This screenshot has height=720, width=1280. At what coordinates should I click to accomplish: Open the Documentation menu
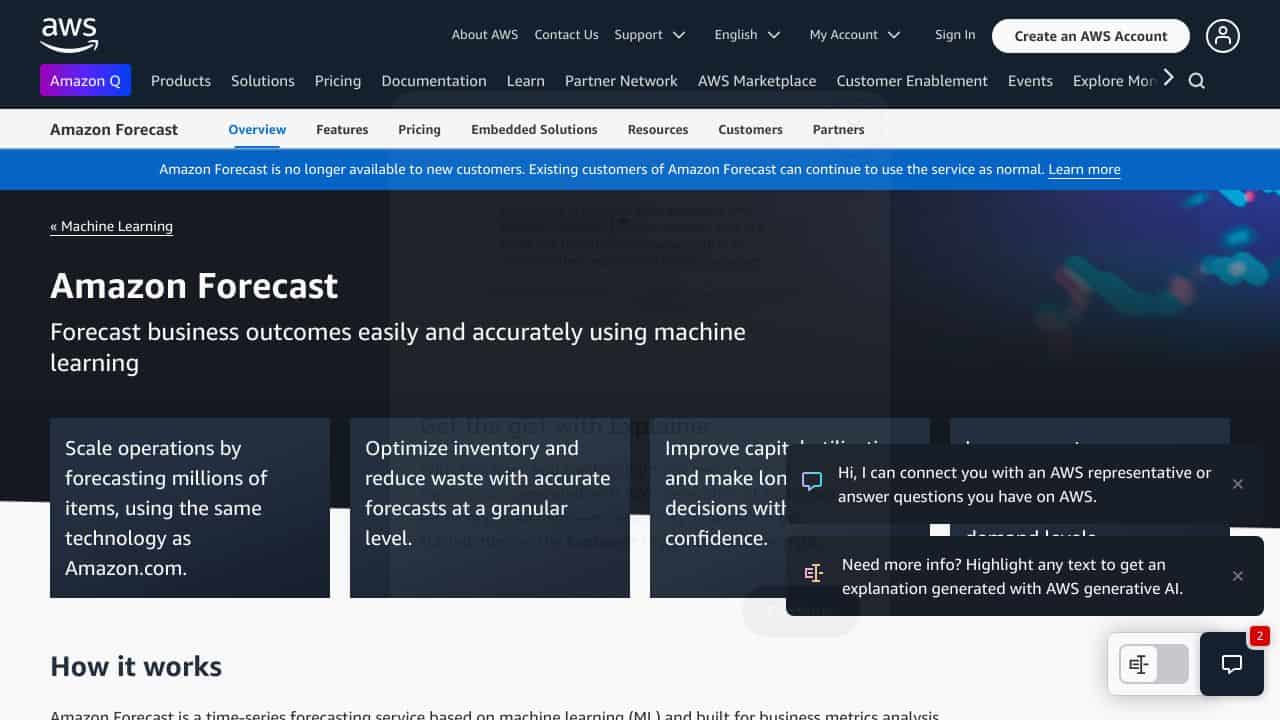click(434, 81)
